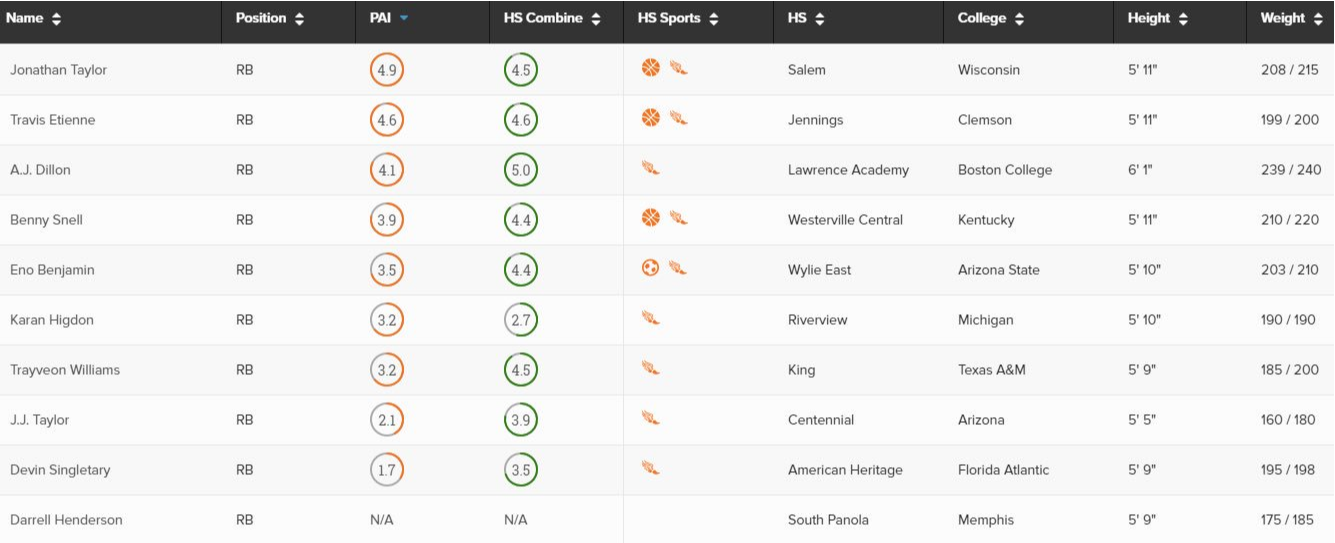Sort table by HS Combine header
The height and width of the screenshot is (543, 1335).
553,19
